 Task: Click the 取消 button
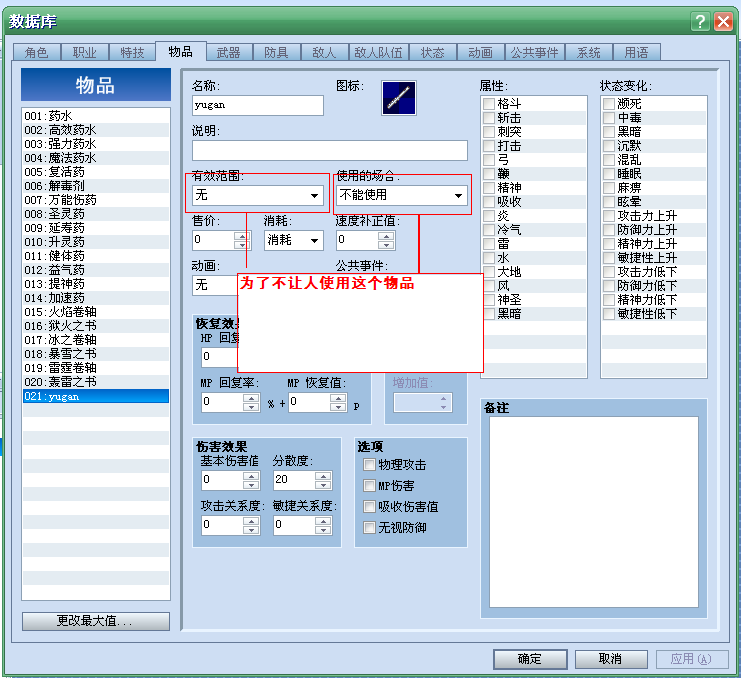(x=611, y=659)
